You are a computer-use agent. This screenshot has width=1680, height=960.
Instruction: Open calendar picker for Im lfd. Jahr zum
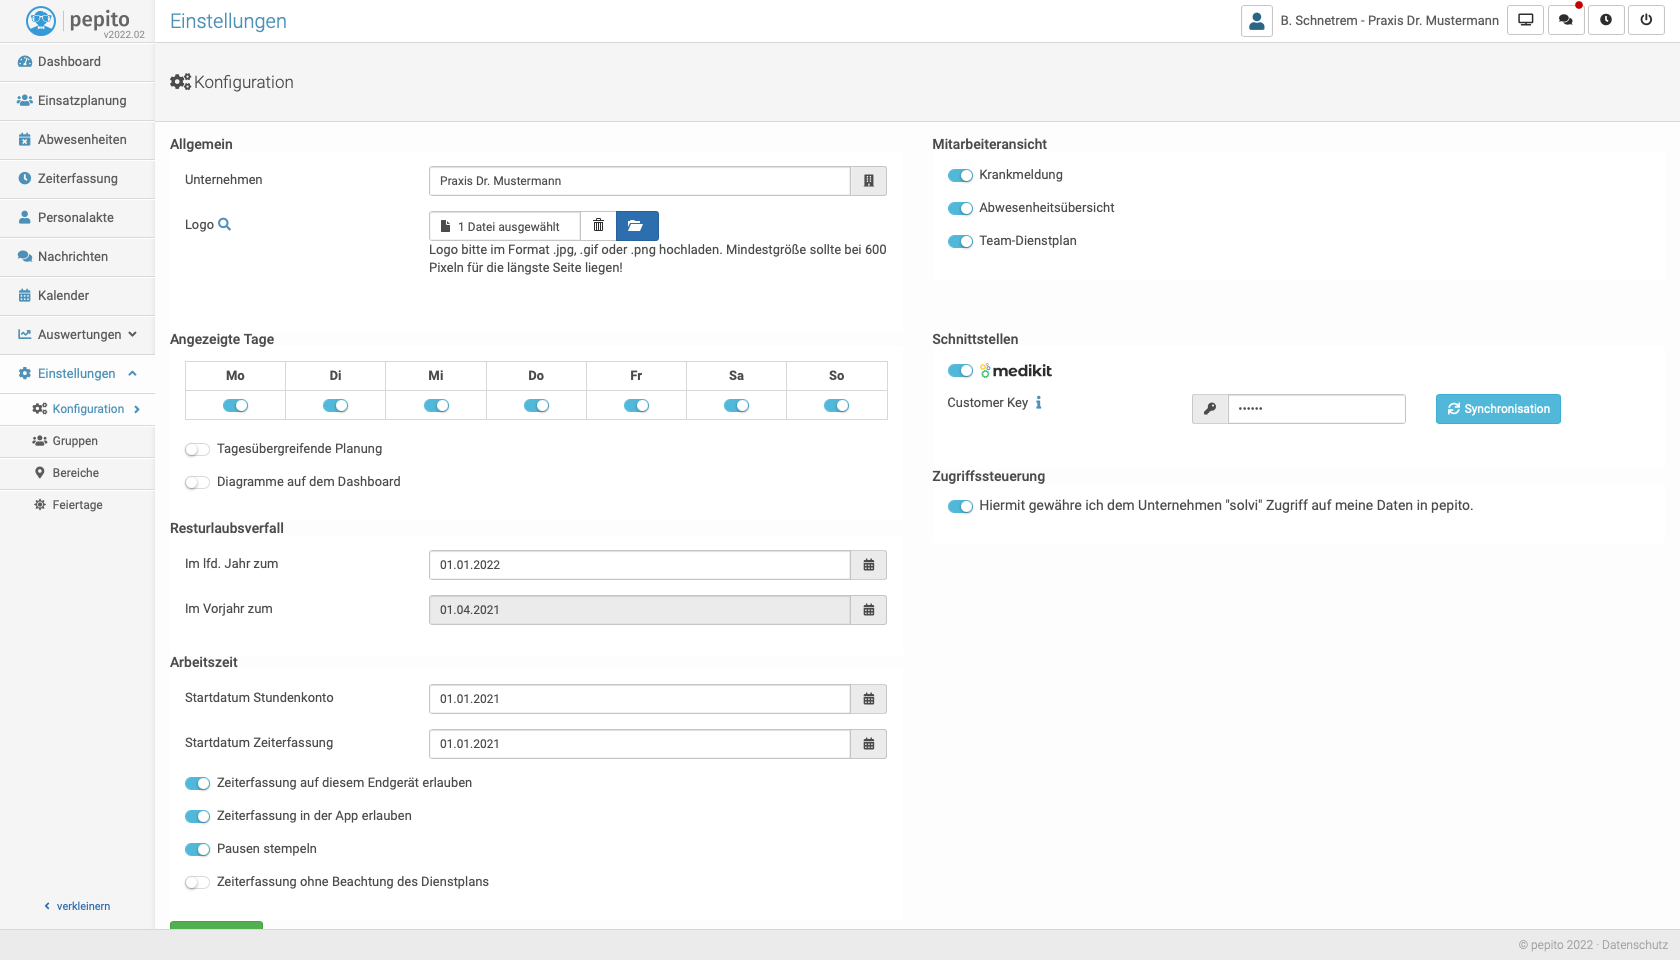868,565
